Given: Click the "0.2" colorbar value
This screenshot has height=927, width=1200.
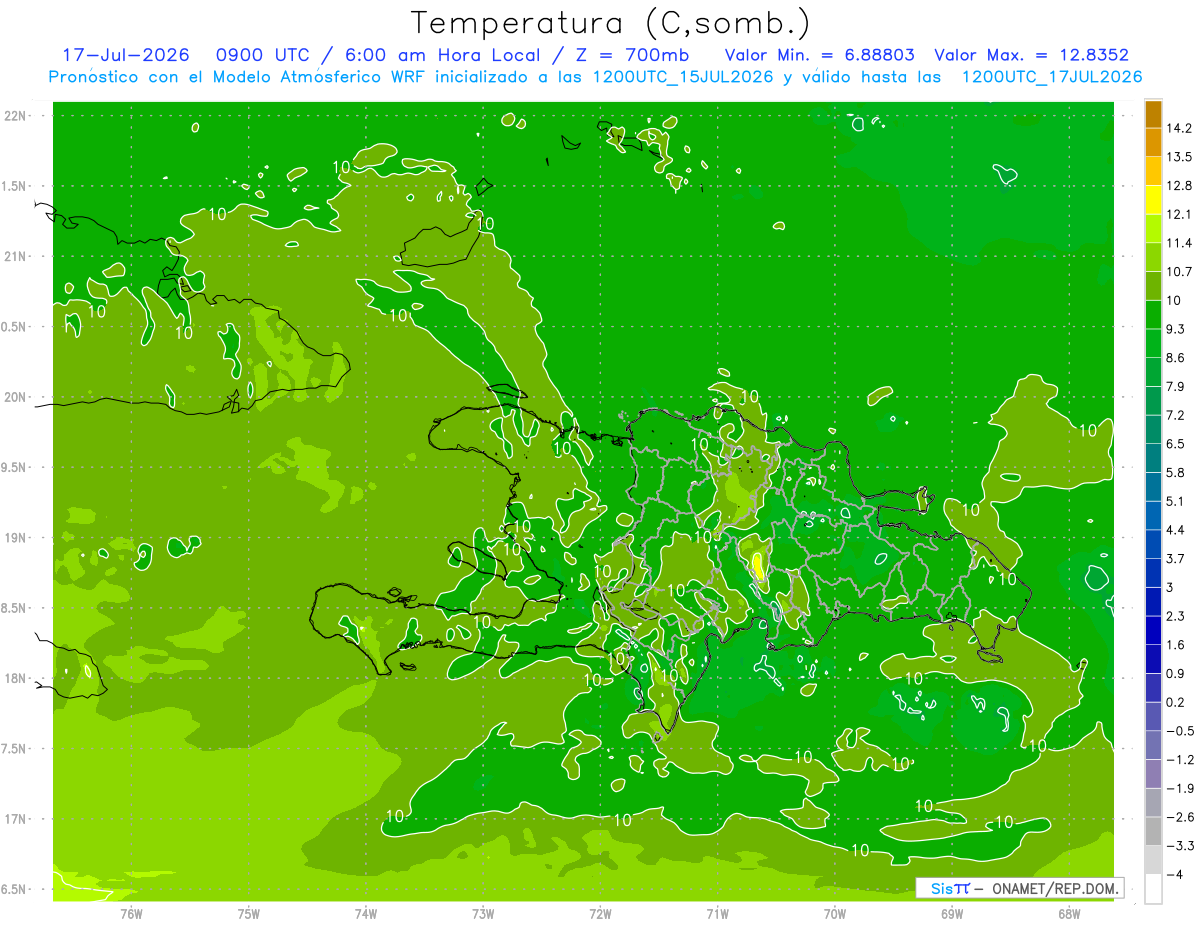Looking at the screenshot, I should (1175, 702).
